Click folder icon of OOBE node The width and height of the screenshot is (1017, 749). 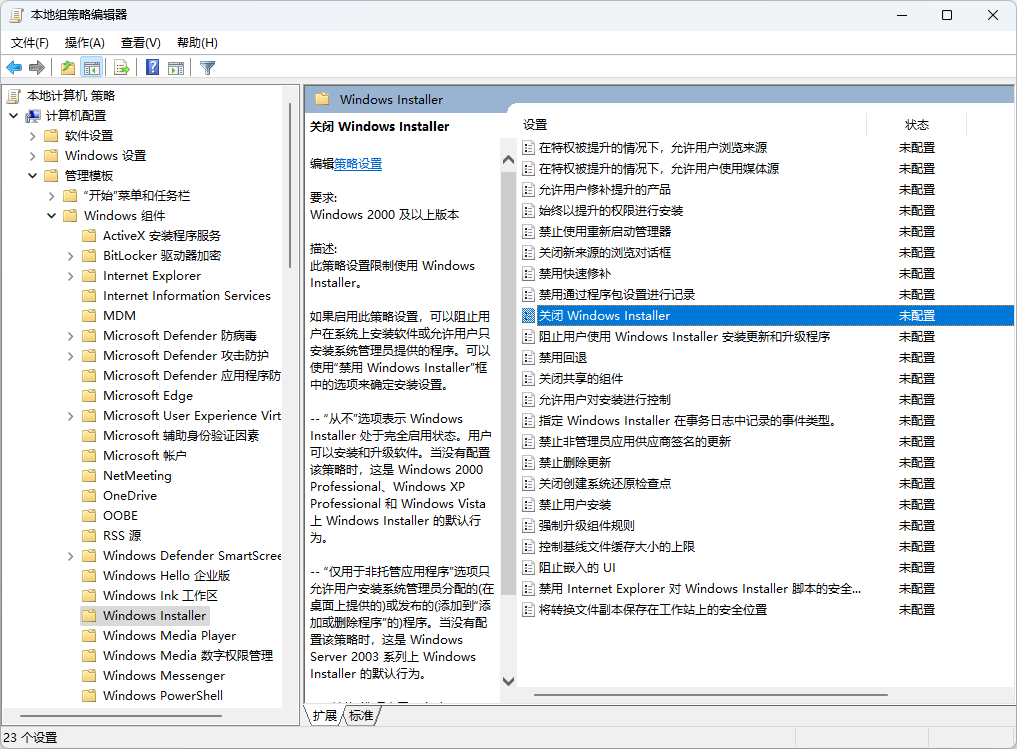(x=90, y=516)
